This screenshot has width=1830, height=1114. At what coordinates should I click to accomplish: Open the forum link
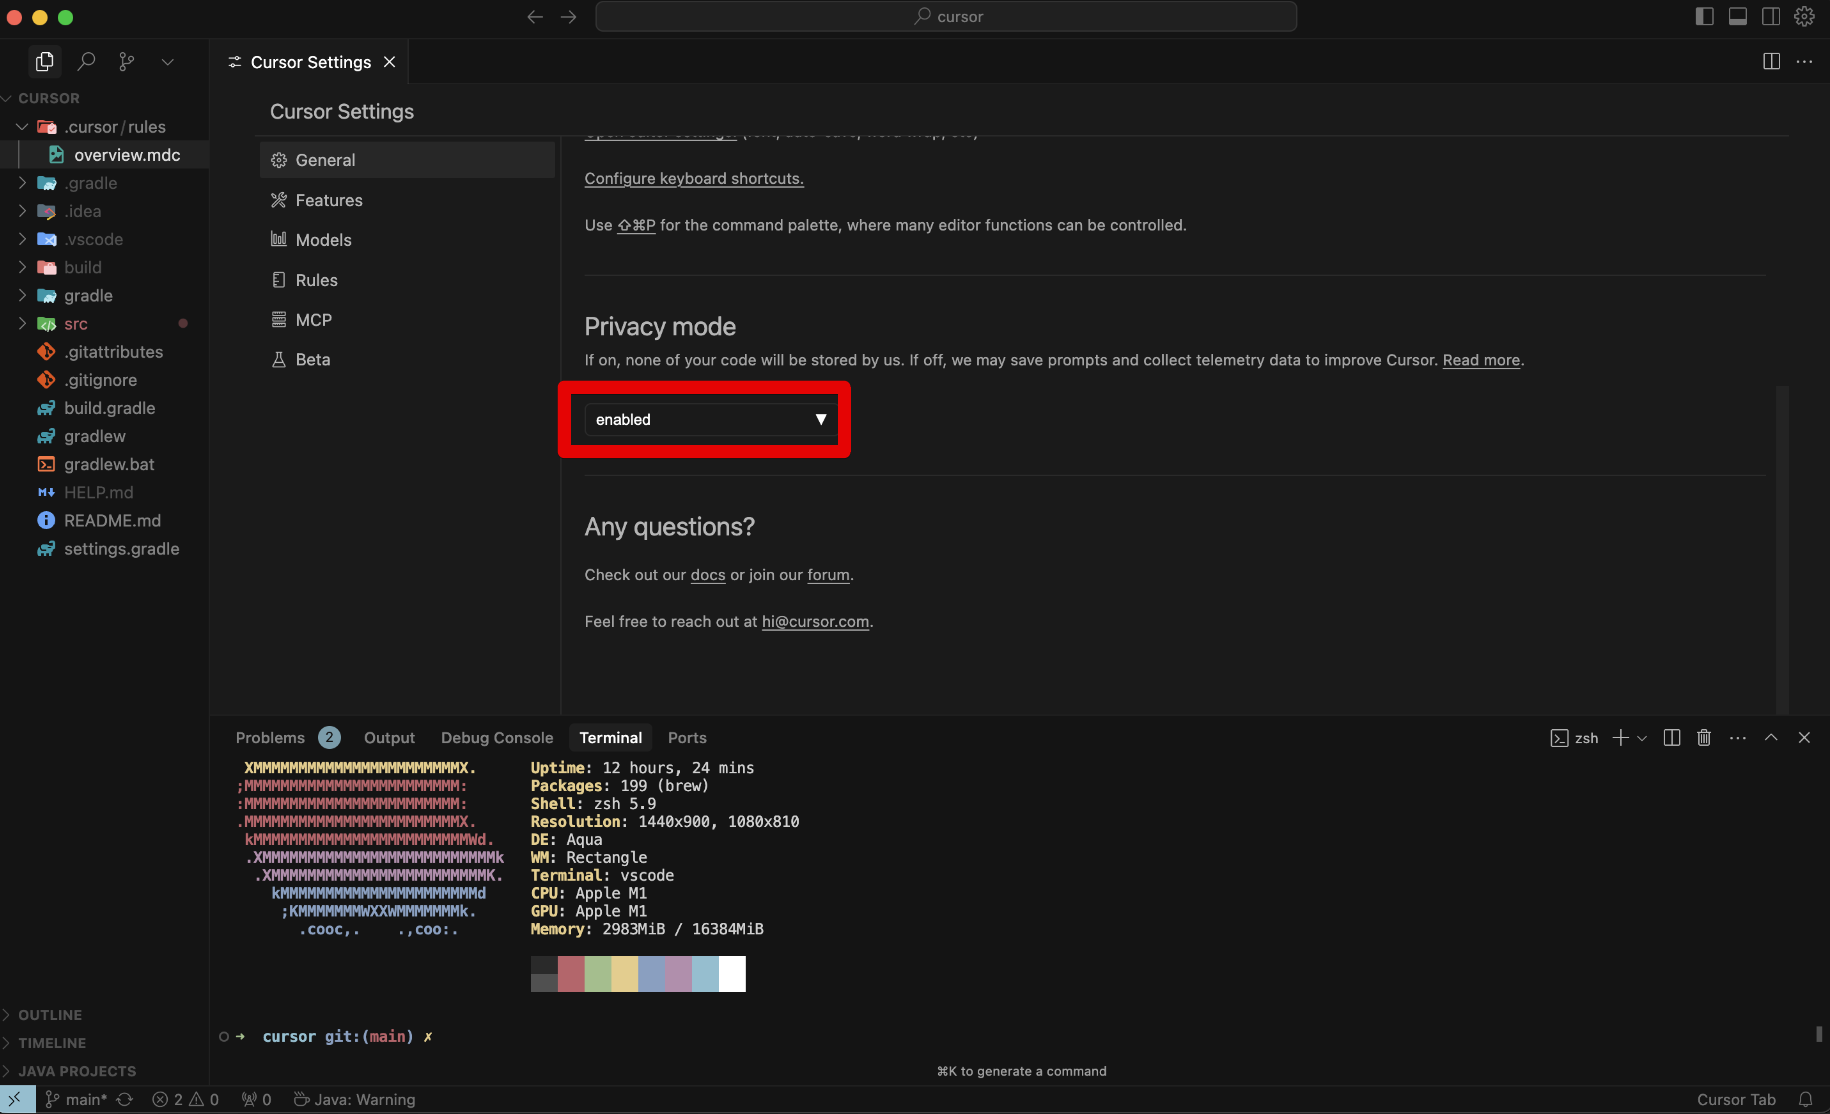click(x=829, y=575)
